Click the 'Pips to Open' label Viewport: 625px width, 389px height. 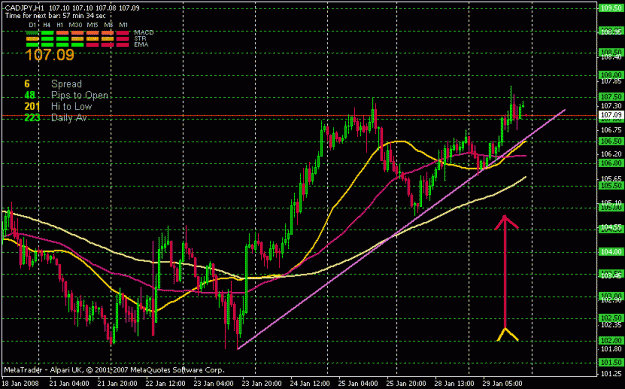tap(80, 95)
